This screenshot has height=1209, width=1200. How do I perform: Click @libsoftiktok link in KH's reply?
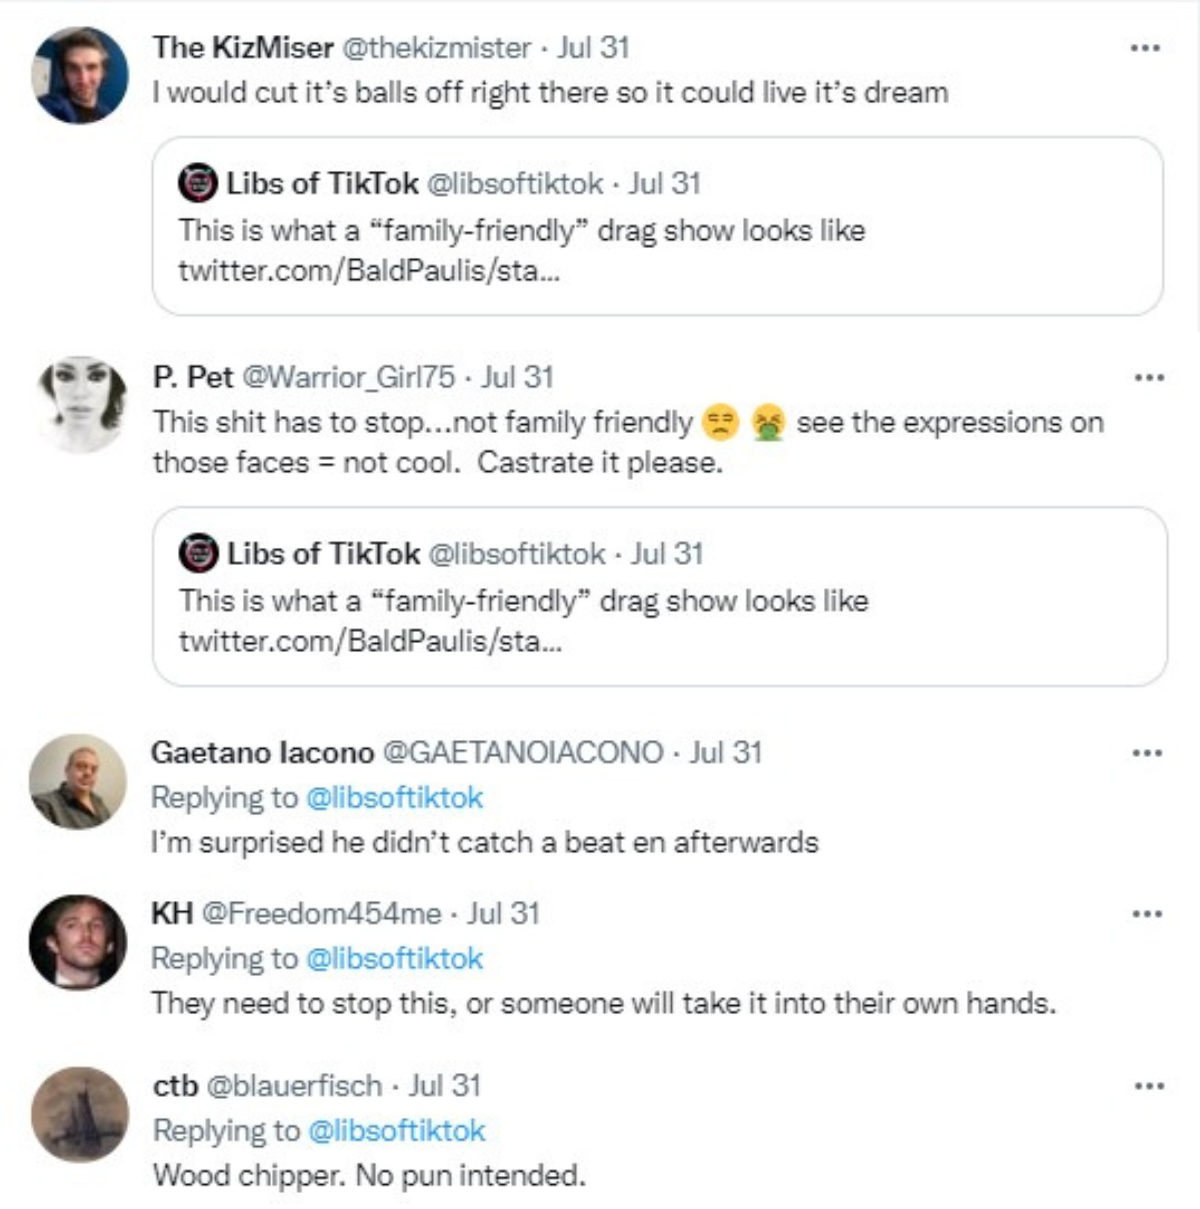pos(394,958)
